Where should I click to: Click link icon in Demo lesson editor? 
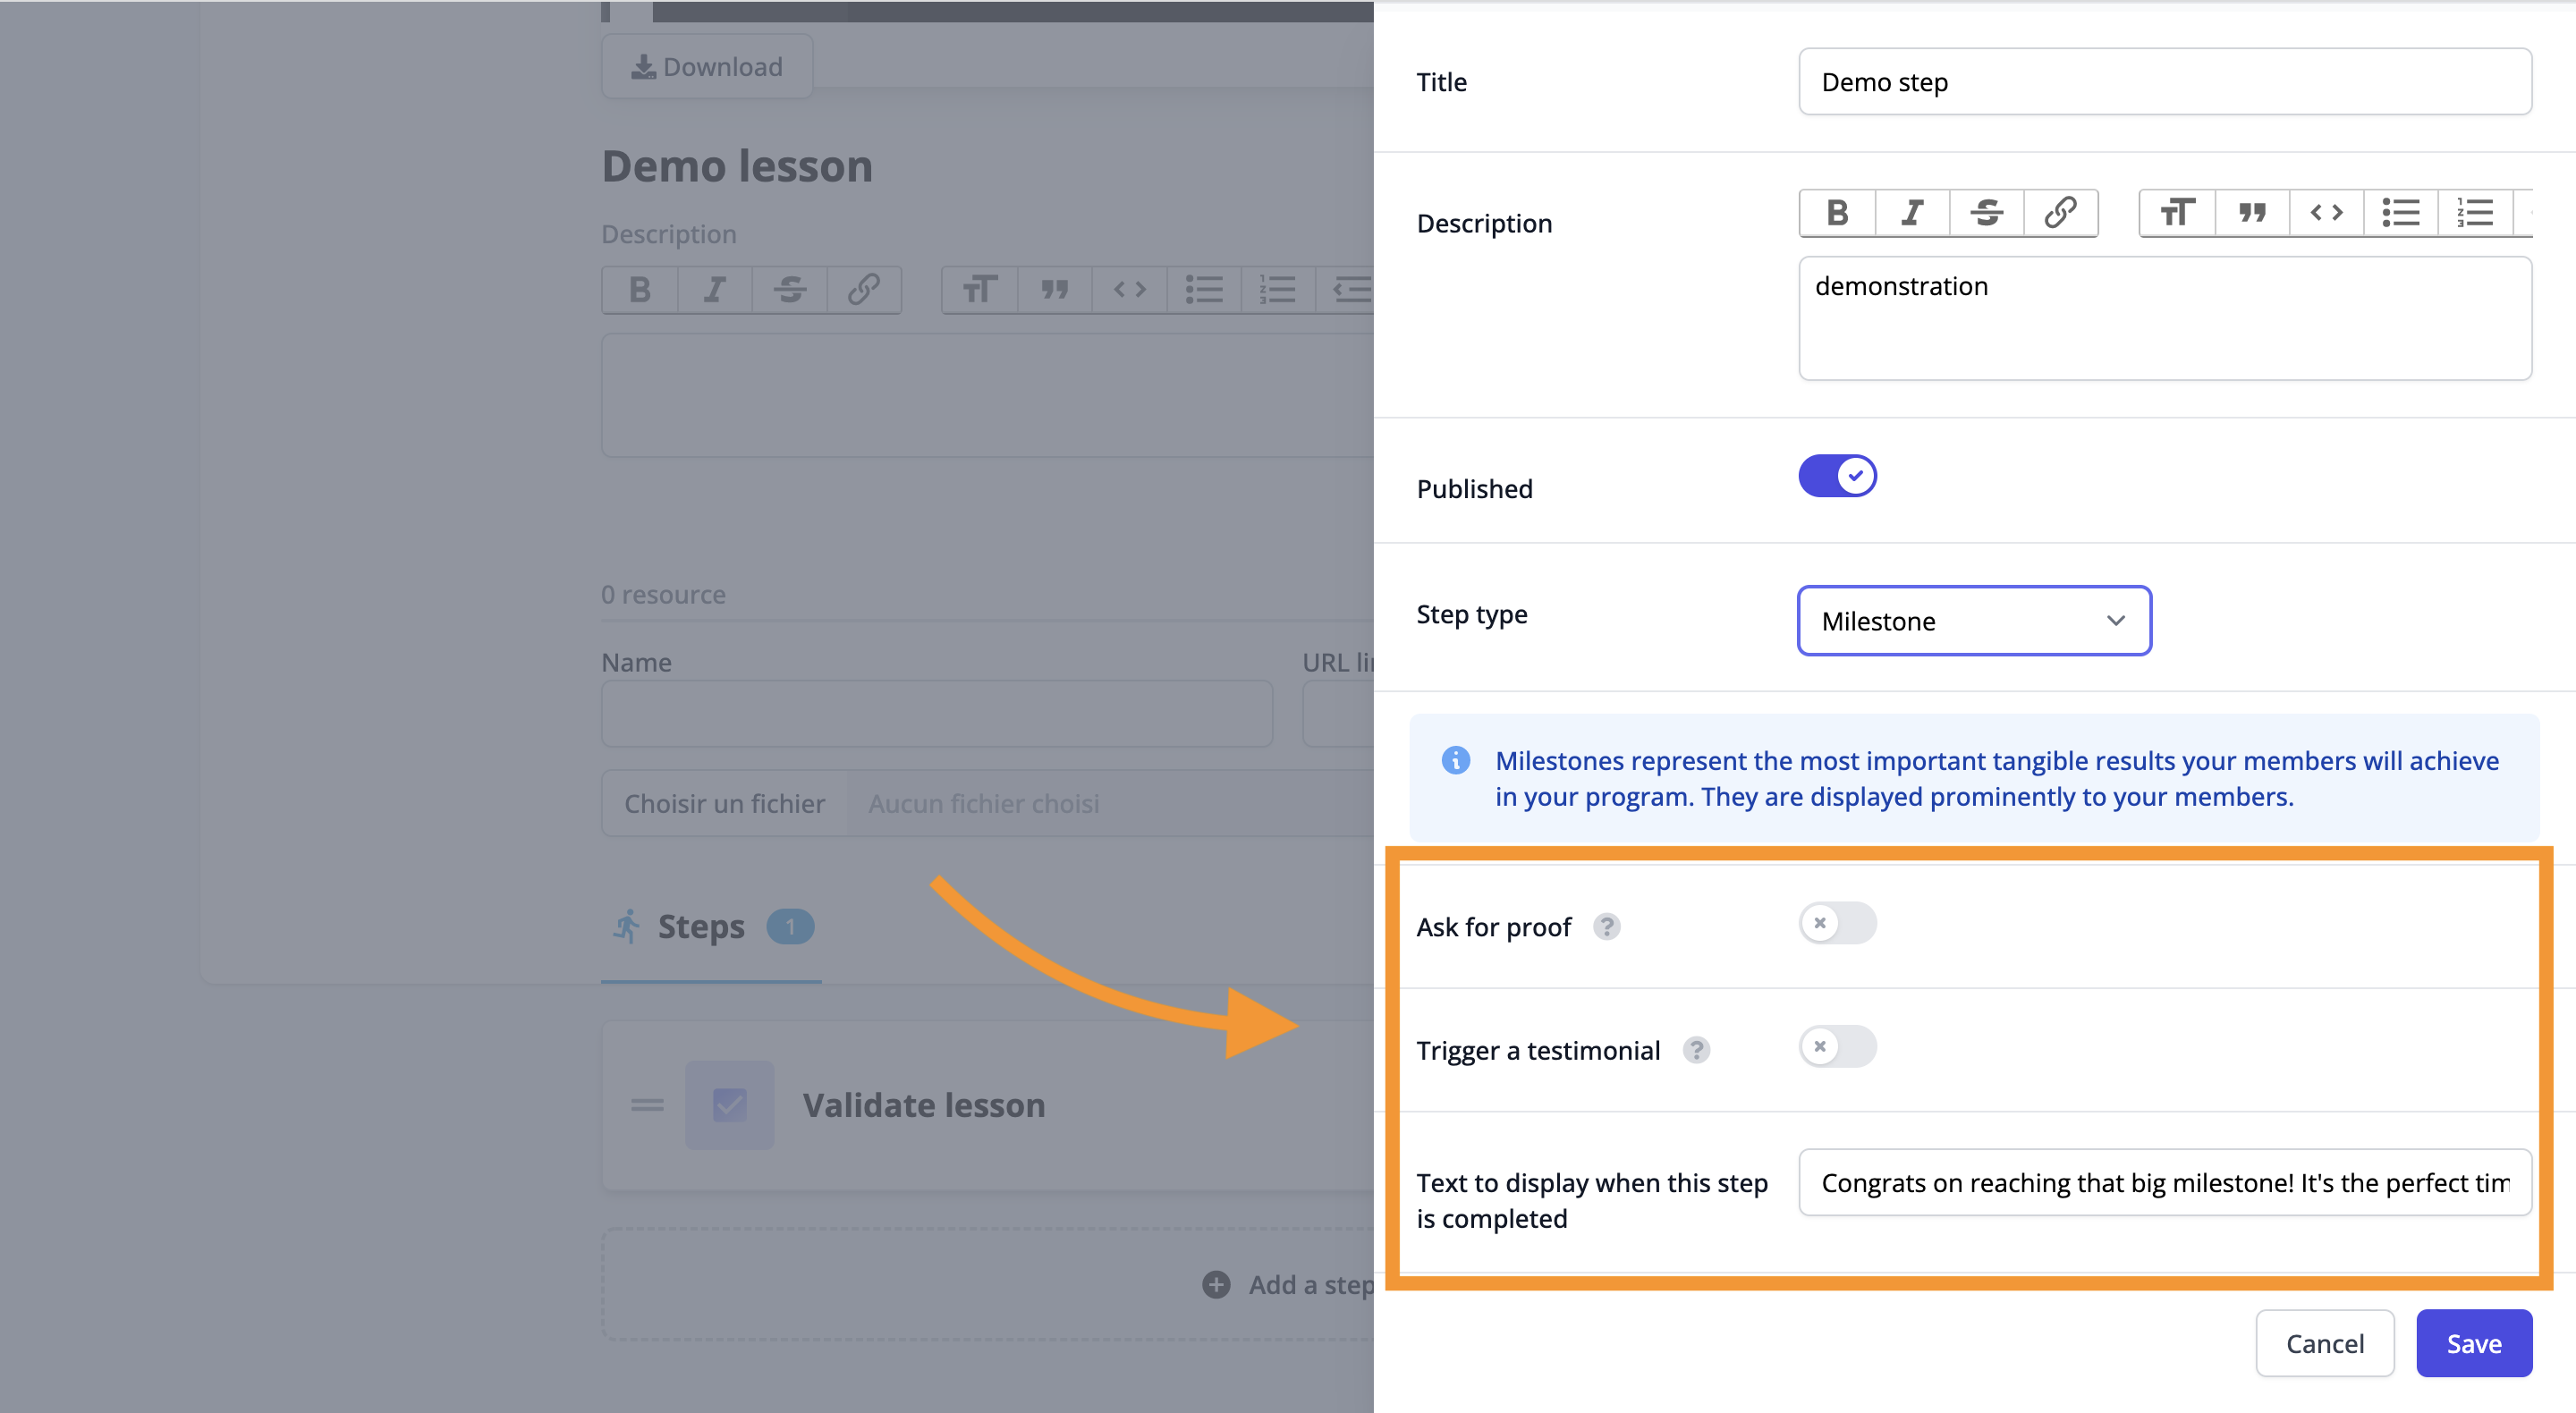pos(863,290)
